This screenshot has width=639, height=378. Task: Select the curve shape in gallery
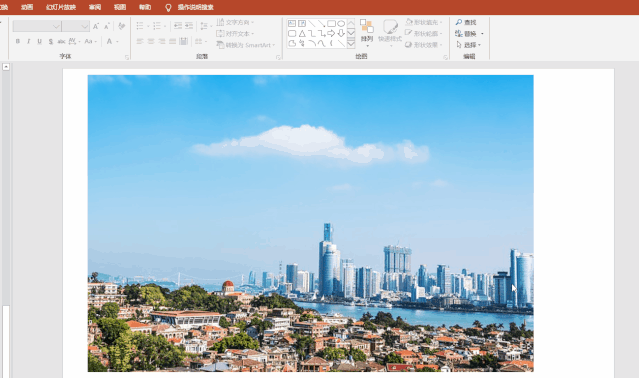(x=322, y=43)
